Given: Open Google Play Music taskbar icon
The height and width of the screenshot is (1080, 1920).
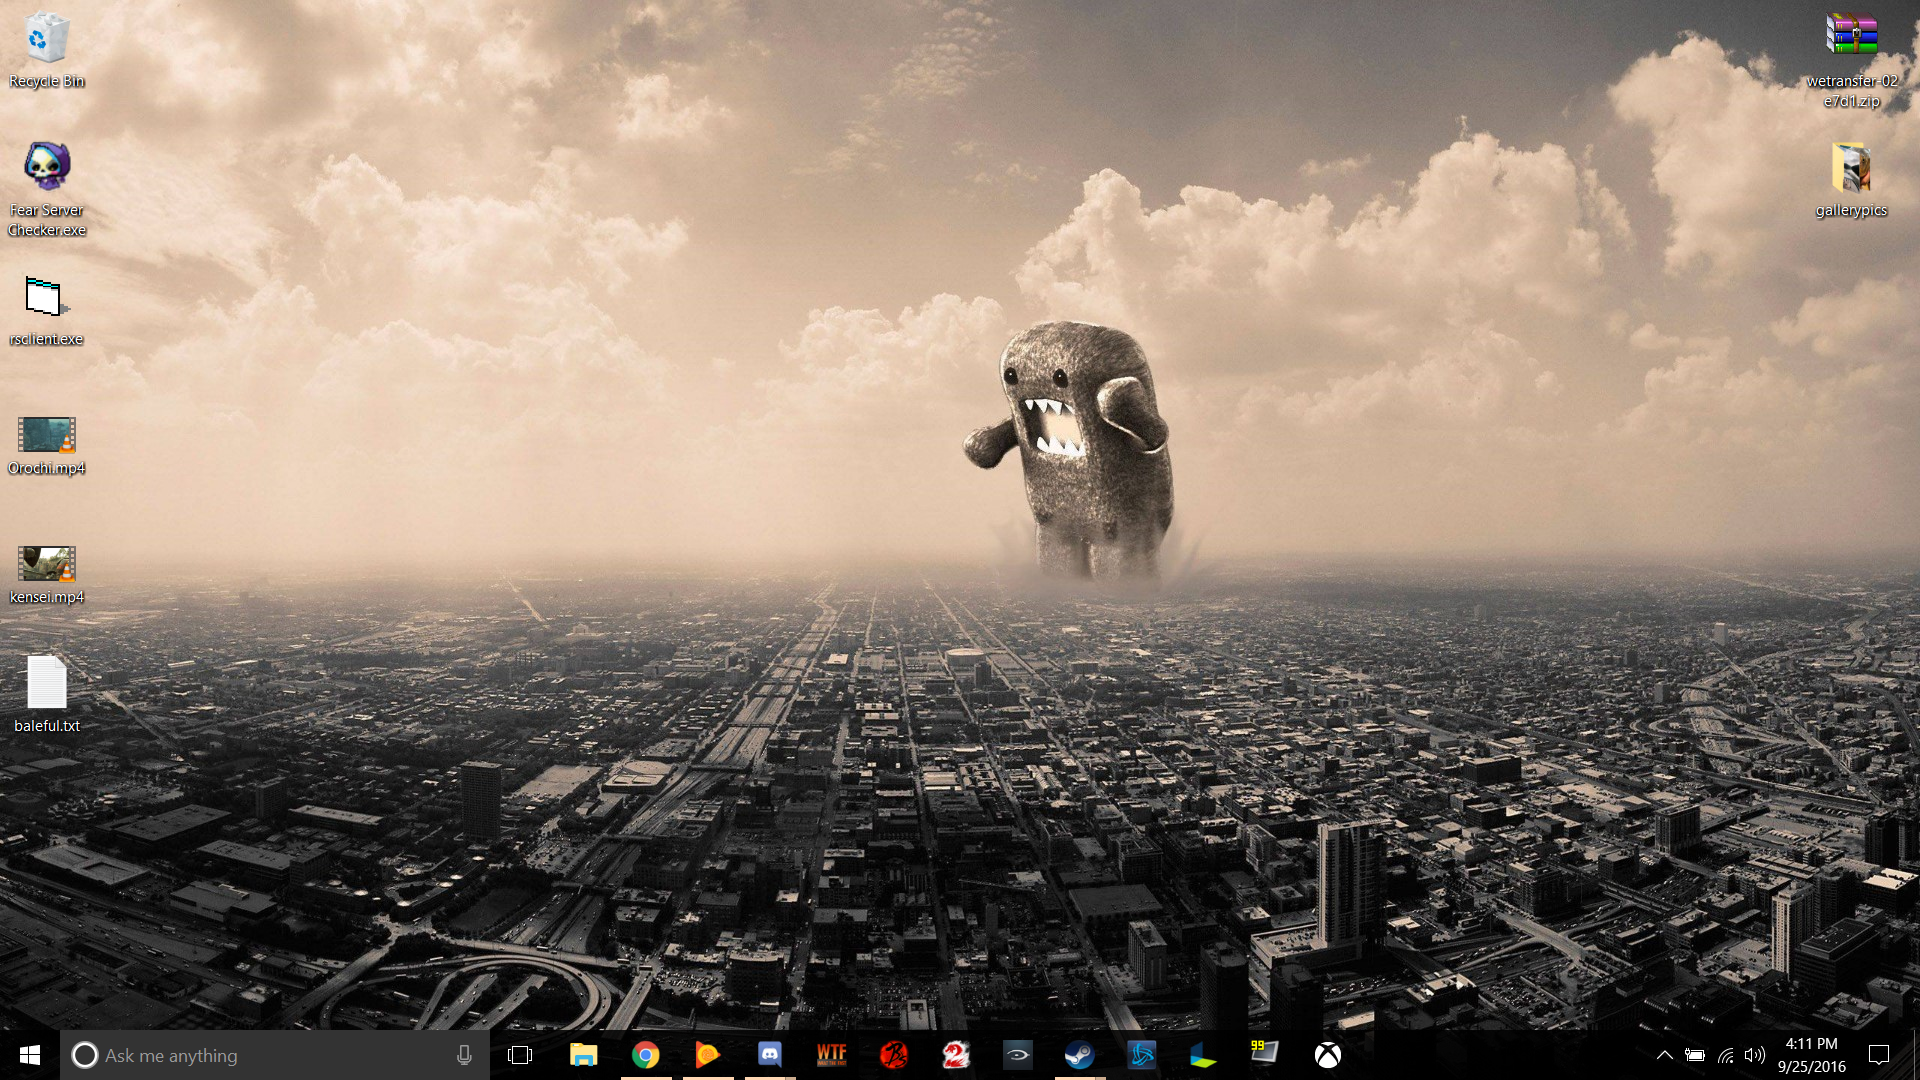Looking at the screenshot, I should coord(707,1055).
